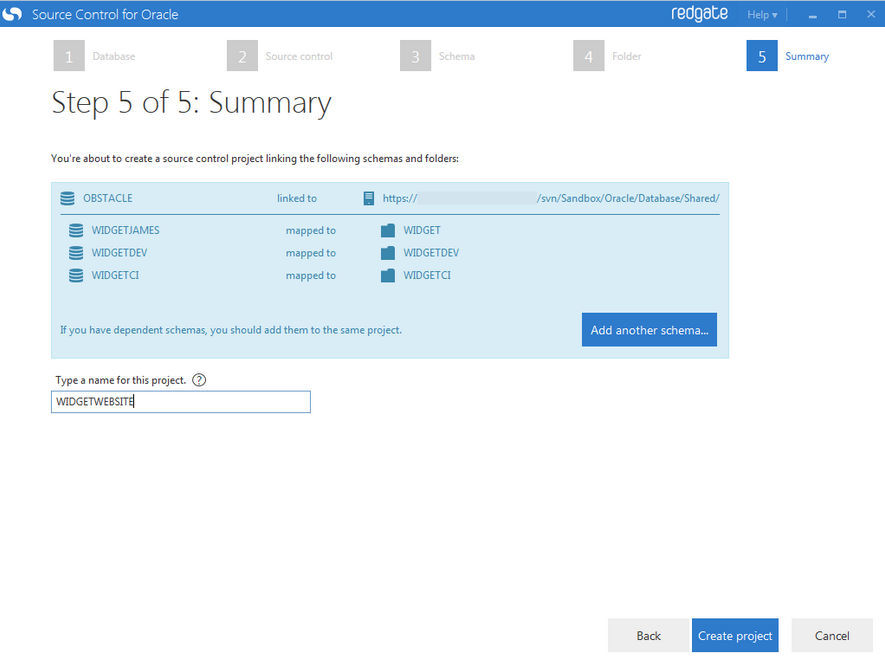This screenshot has height=666, width=885.
Task: Click the WIDGETDEV folder name on right
Action: [x=431, y=253]
